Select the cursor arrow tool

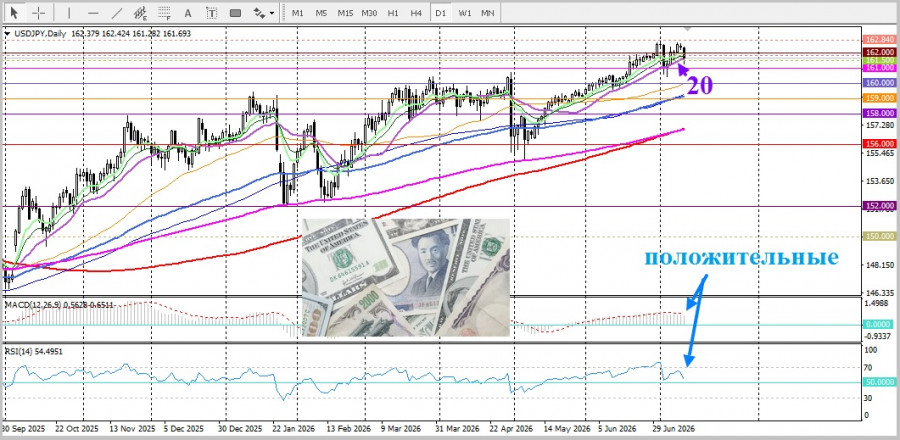tap(14, 13)
